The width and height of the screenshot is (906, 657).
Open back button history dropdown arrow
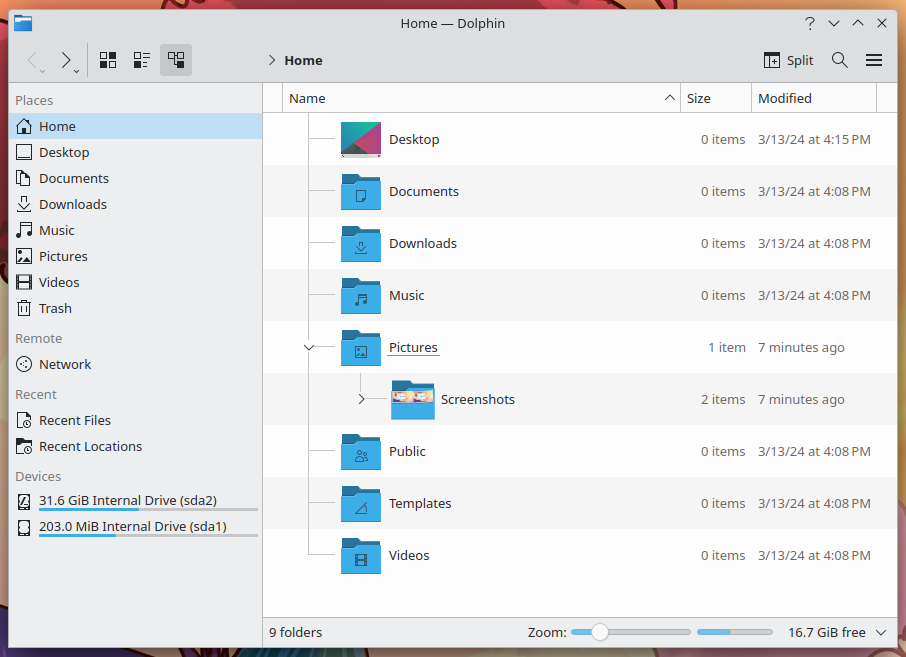tap(43, 72)
